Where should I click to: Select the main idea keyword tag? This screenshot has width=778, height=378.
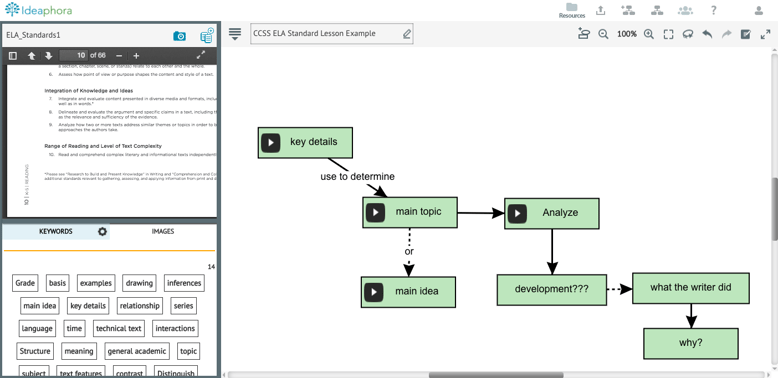40,306
